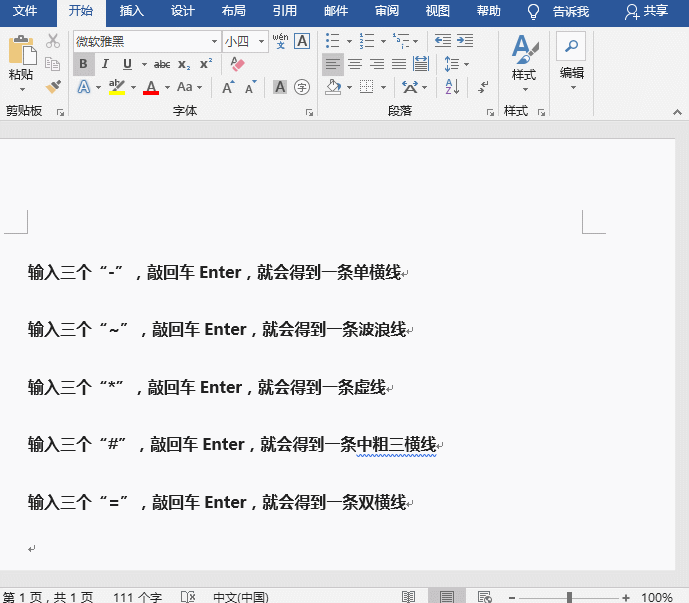The image size is (689, 603).
Task: Clear all formatting with eraser icon
Action: click(x=237, y=64)
